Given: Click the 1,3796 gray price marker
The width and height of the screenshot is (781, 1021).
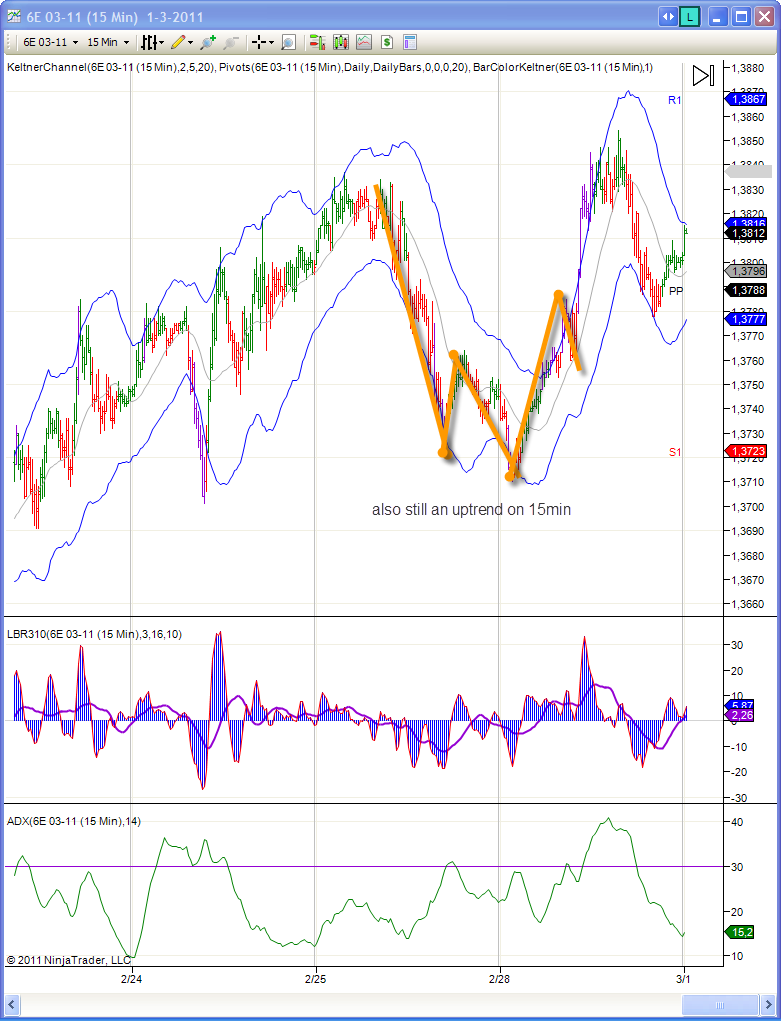Looking at the screenshot, I should coord(746,271).
